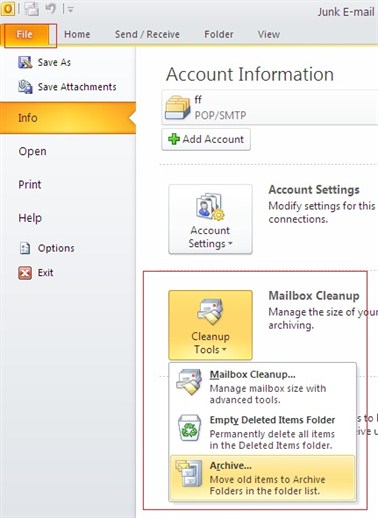Viewport: 378px width, 518px height.
Task: Select the Print backstage section
Action: [x=30, y=184]
